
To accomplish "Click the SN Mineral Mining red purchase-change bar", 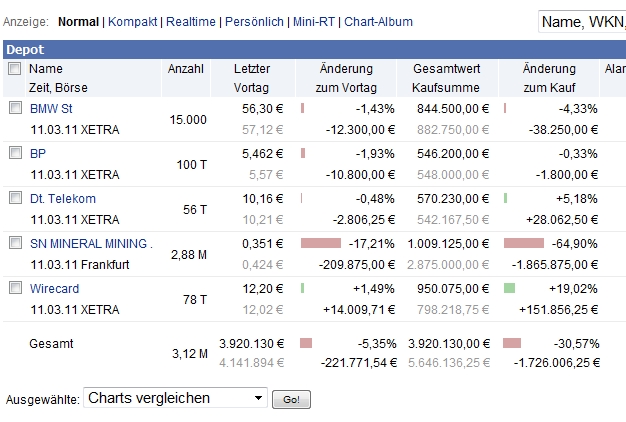I will coord(523,243).
